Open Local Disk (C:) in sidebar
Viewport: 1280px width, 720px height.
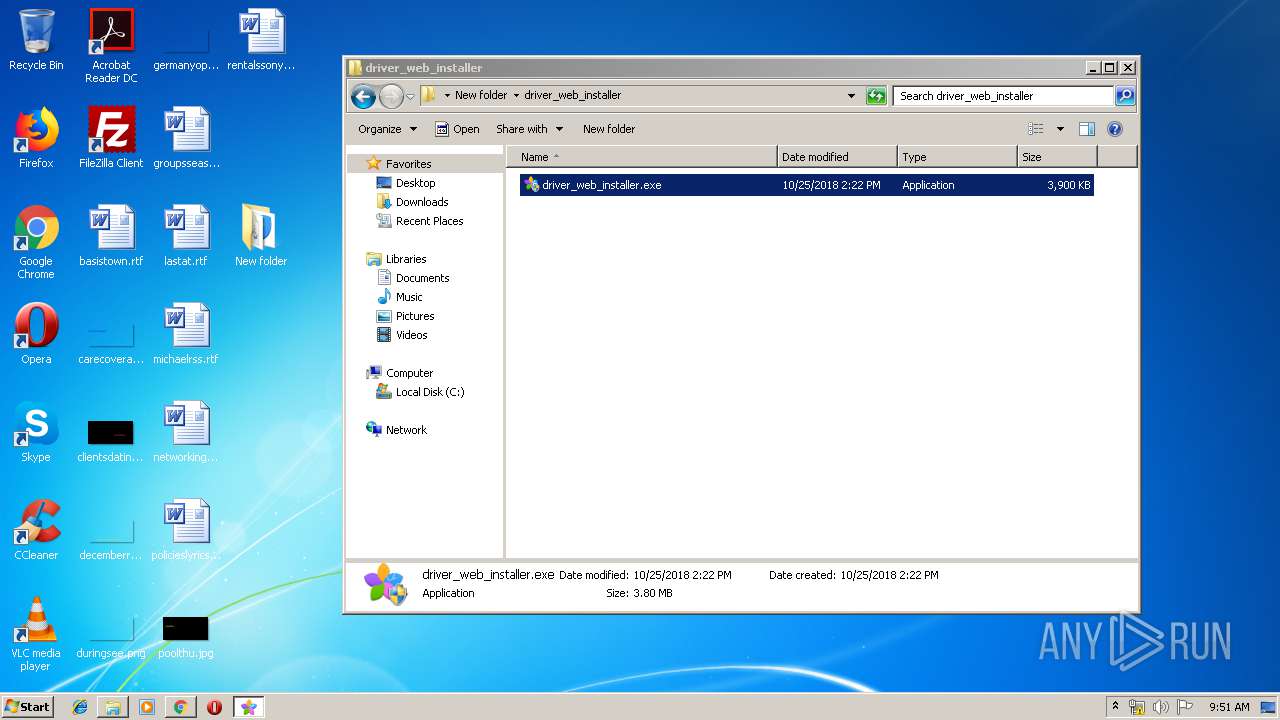429,392
